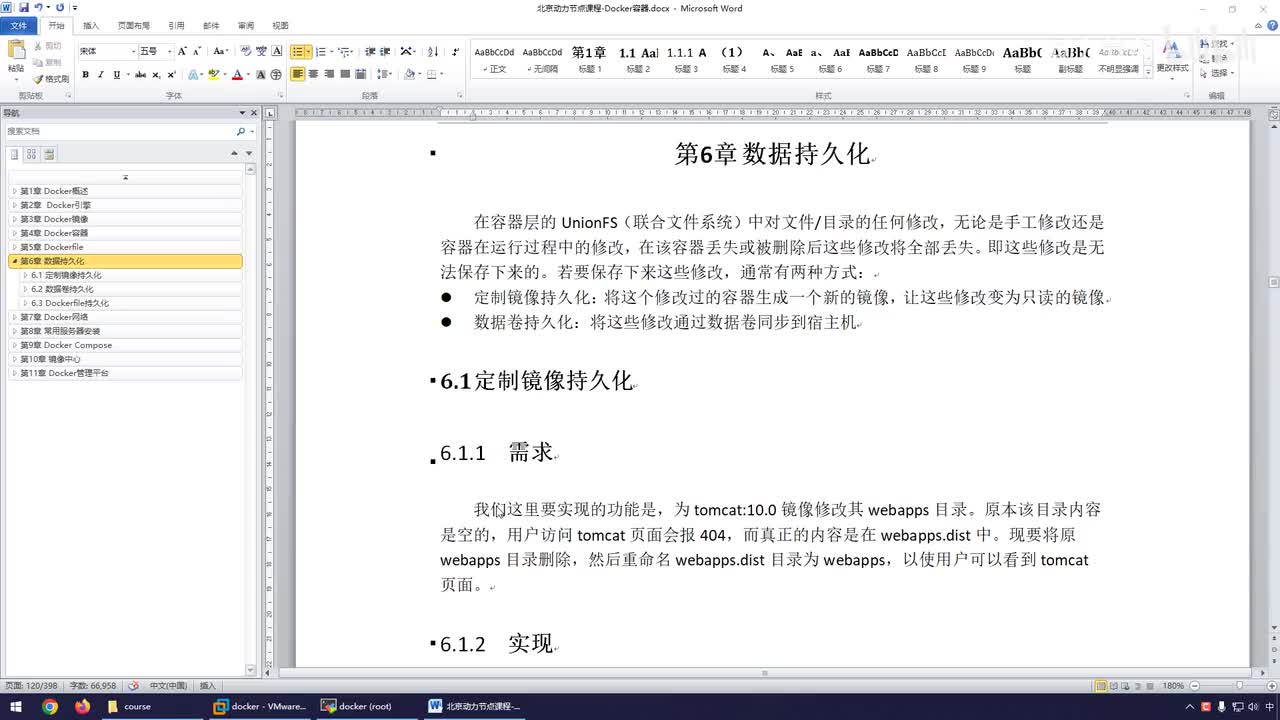Click the 选择 (Select) button in editing group

coord(1220,73)
